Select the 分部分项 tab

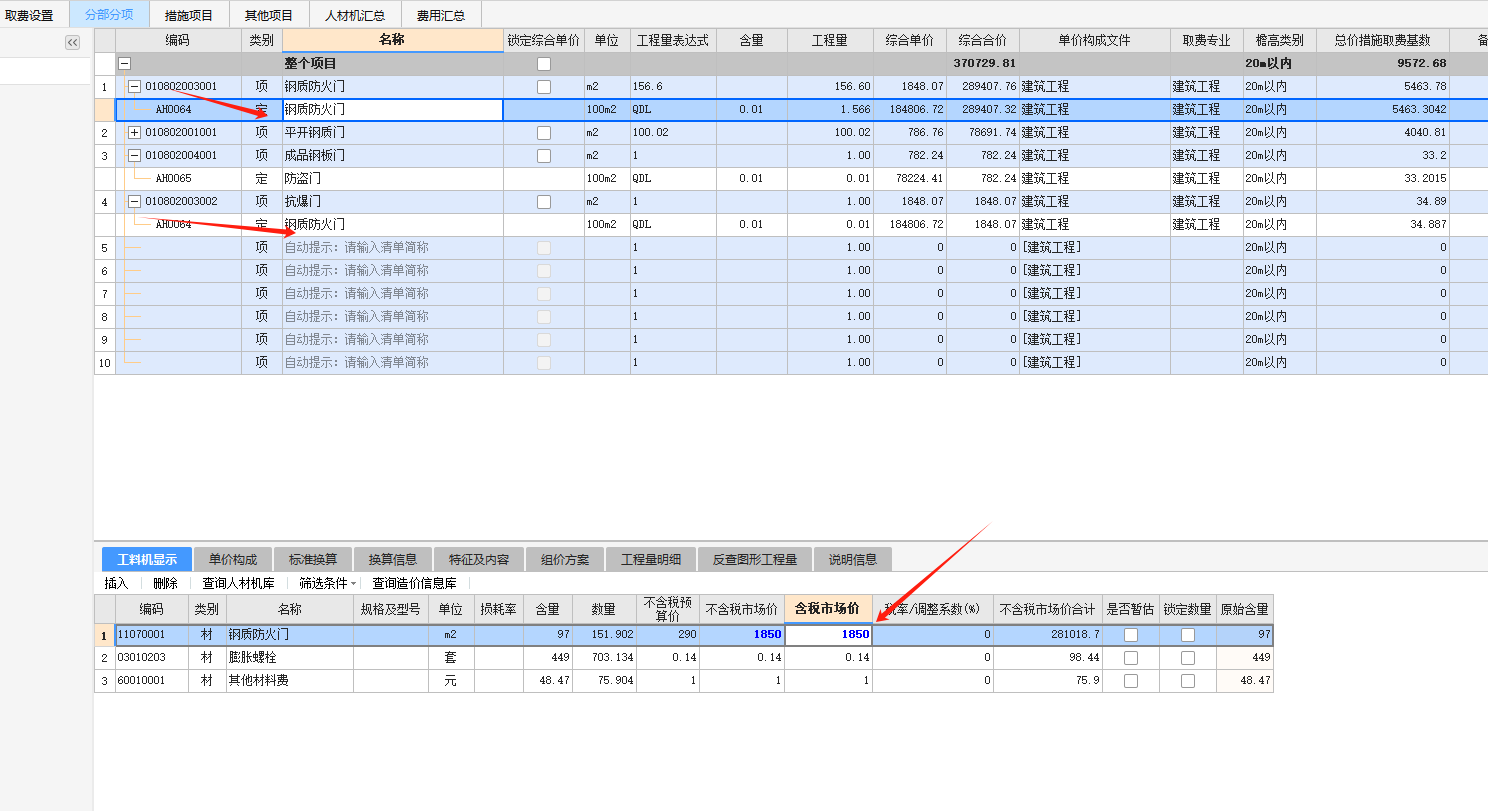tap(109, 15)
